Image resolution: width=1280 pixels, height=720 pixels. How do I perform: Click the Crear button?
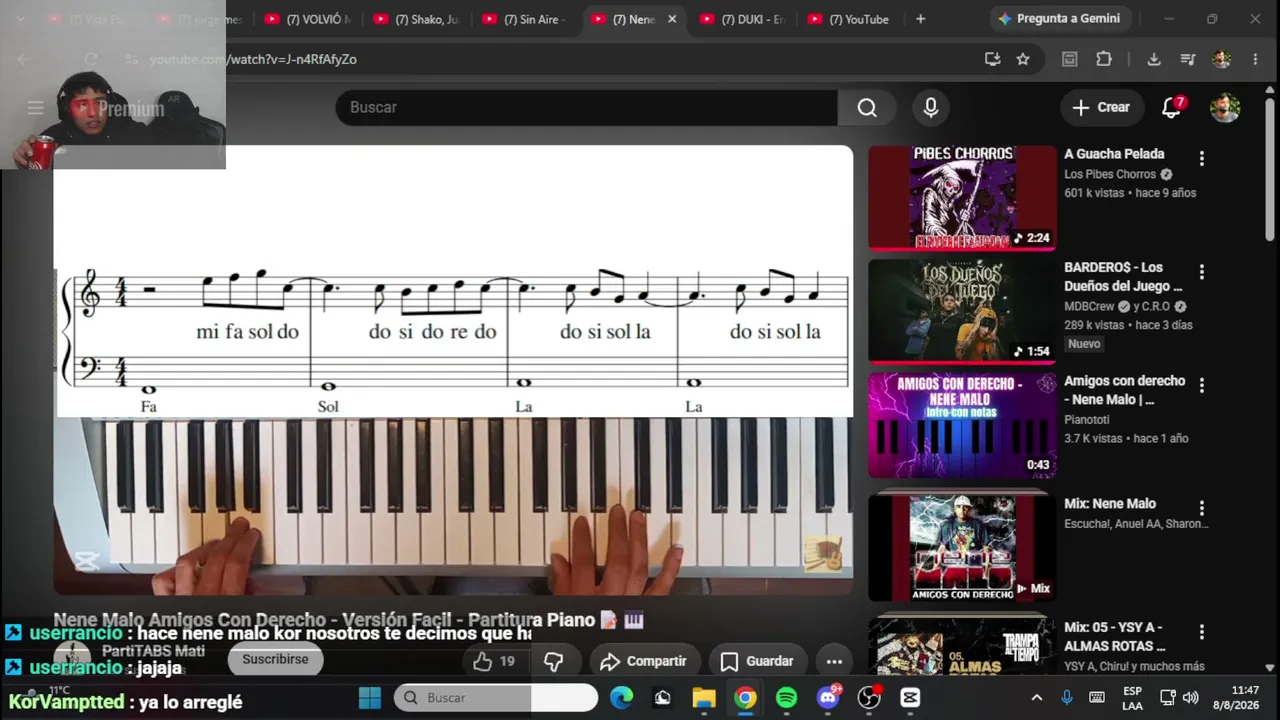(x=1101, y=108)
